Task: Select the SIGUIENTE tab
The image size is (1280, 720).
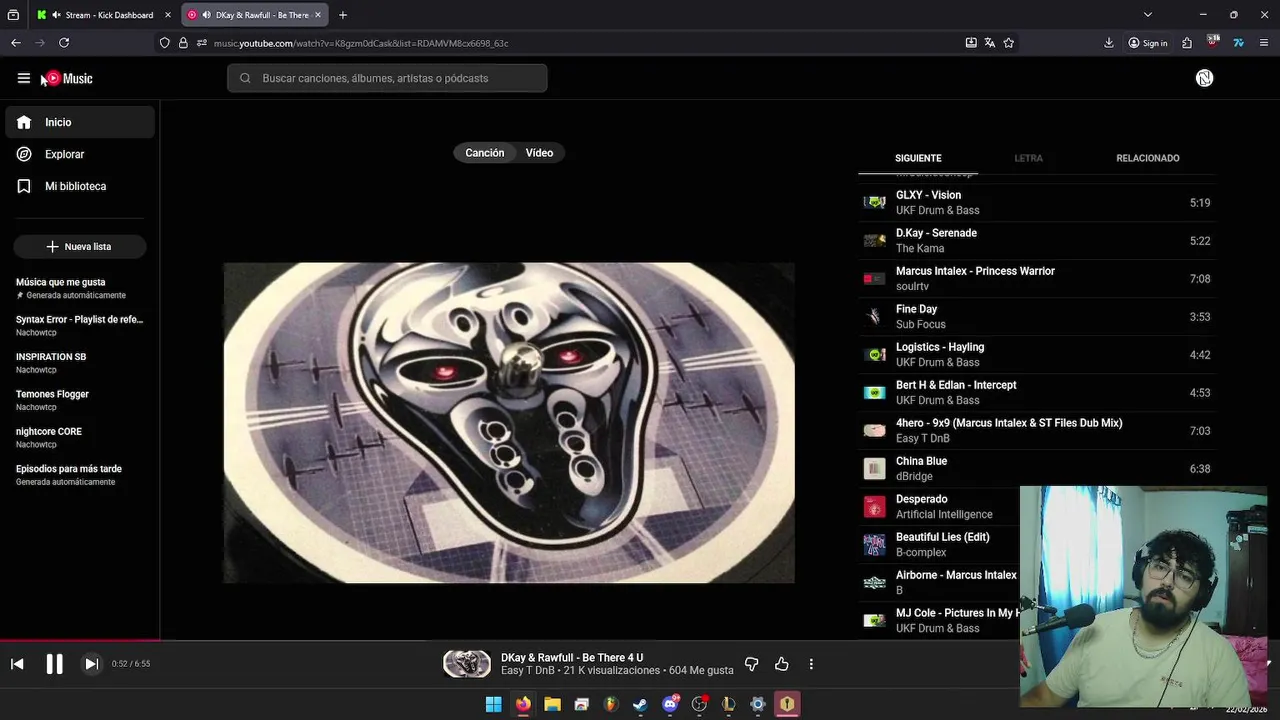Action: (x=918, y=158)
